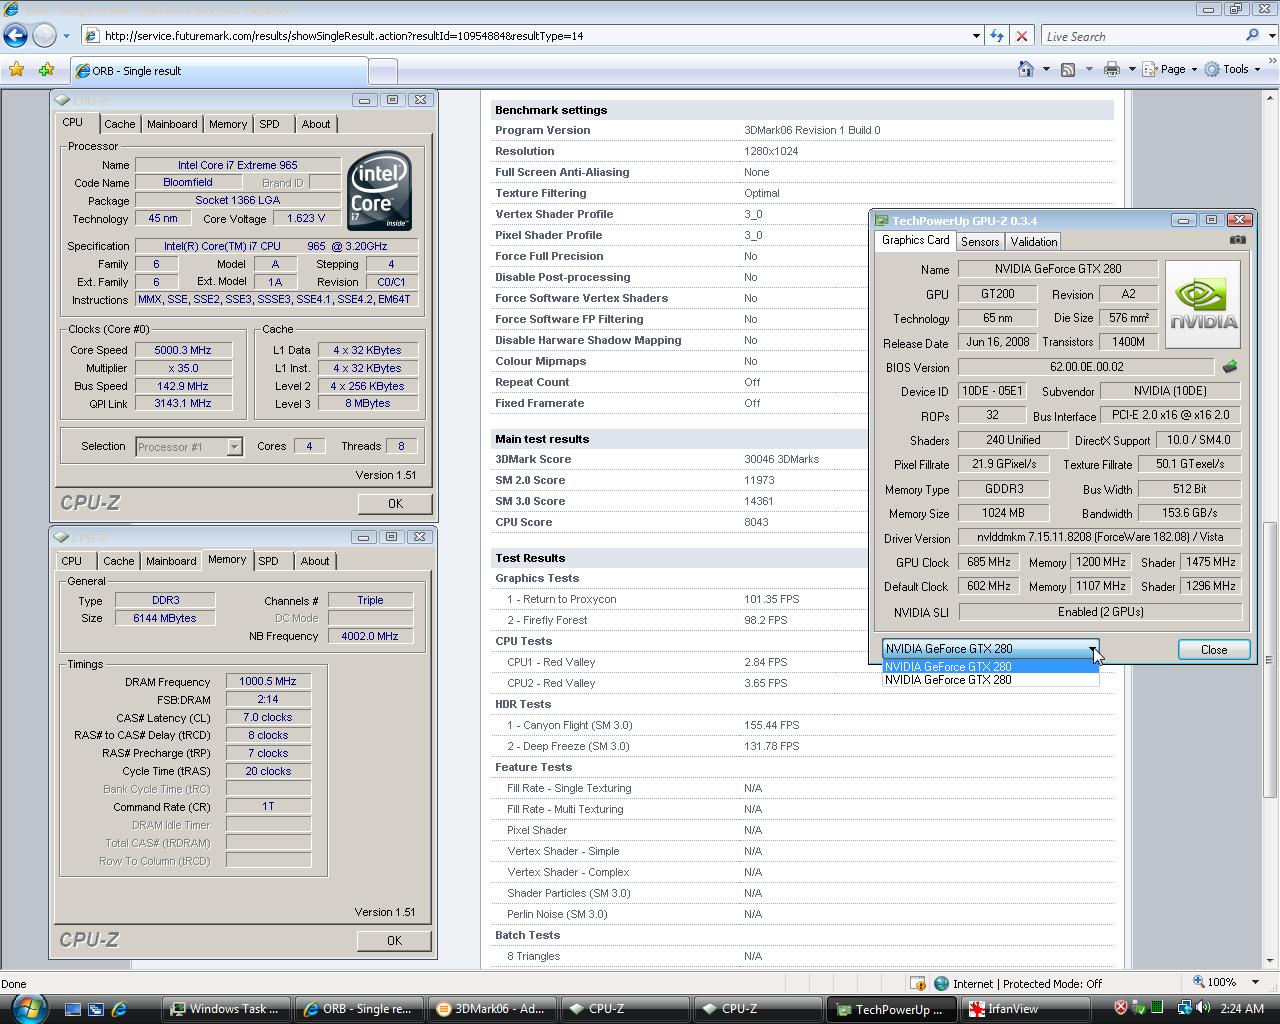Open the Page menu dropdown
The image size is (1280, 1024).
(x=1170, y=69)
